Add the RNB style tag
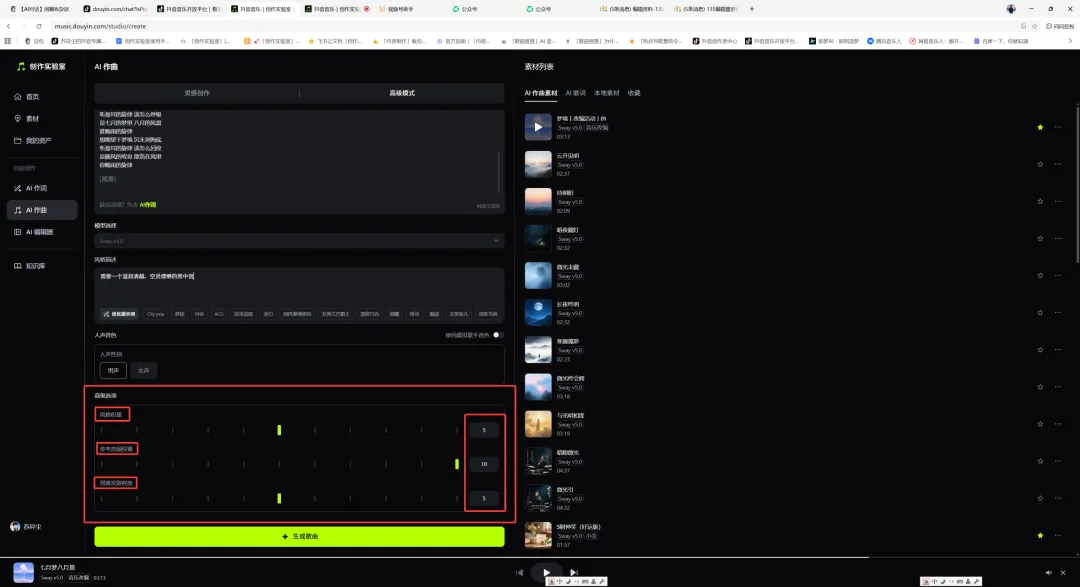 click(199, 314)
